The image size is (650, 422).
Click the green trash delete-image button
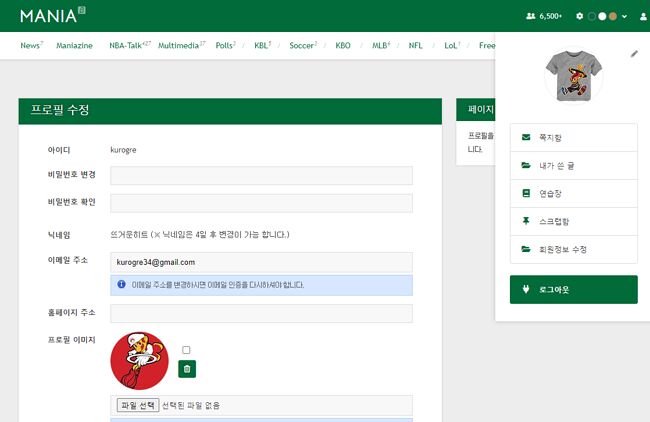[187, 369]
